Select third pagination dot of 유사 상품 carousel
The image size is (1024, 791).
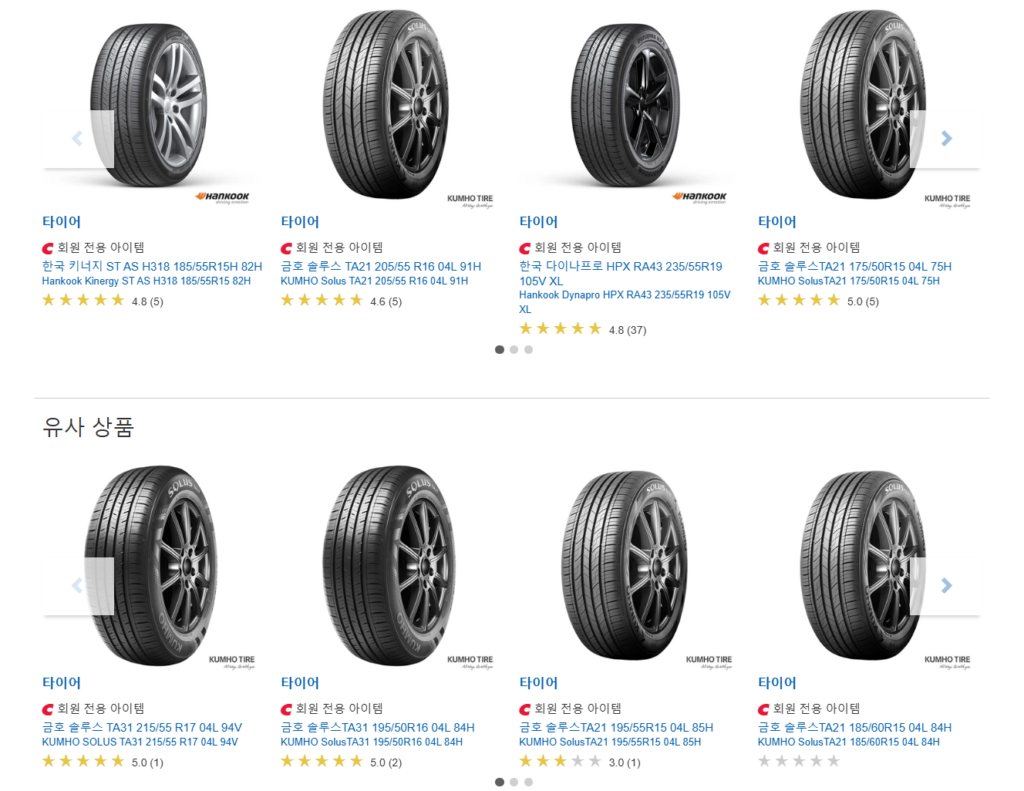click(528, 782)
